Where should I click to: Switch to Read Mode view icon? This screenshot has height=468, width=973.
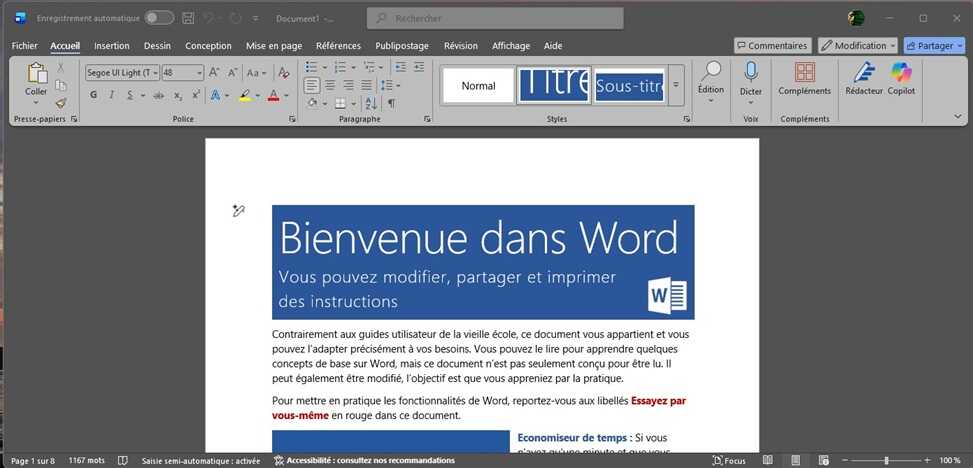[768, 461]
